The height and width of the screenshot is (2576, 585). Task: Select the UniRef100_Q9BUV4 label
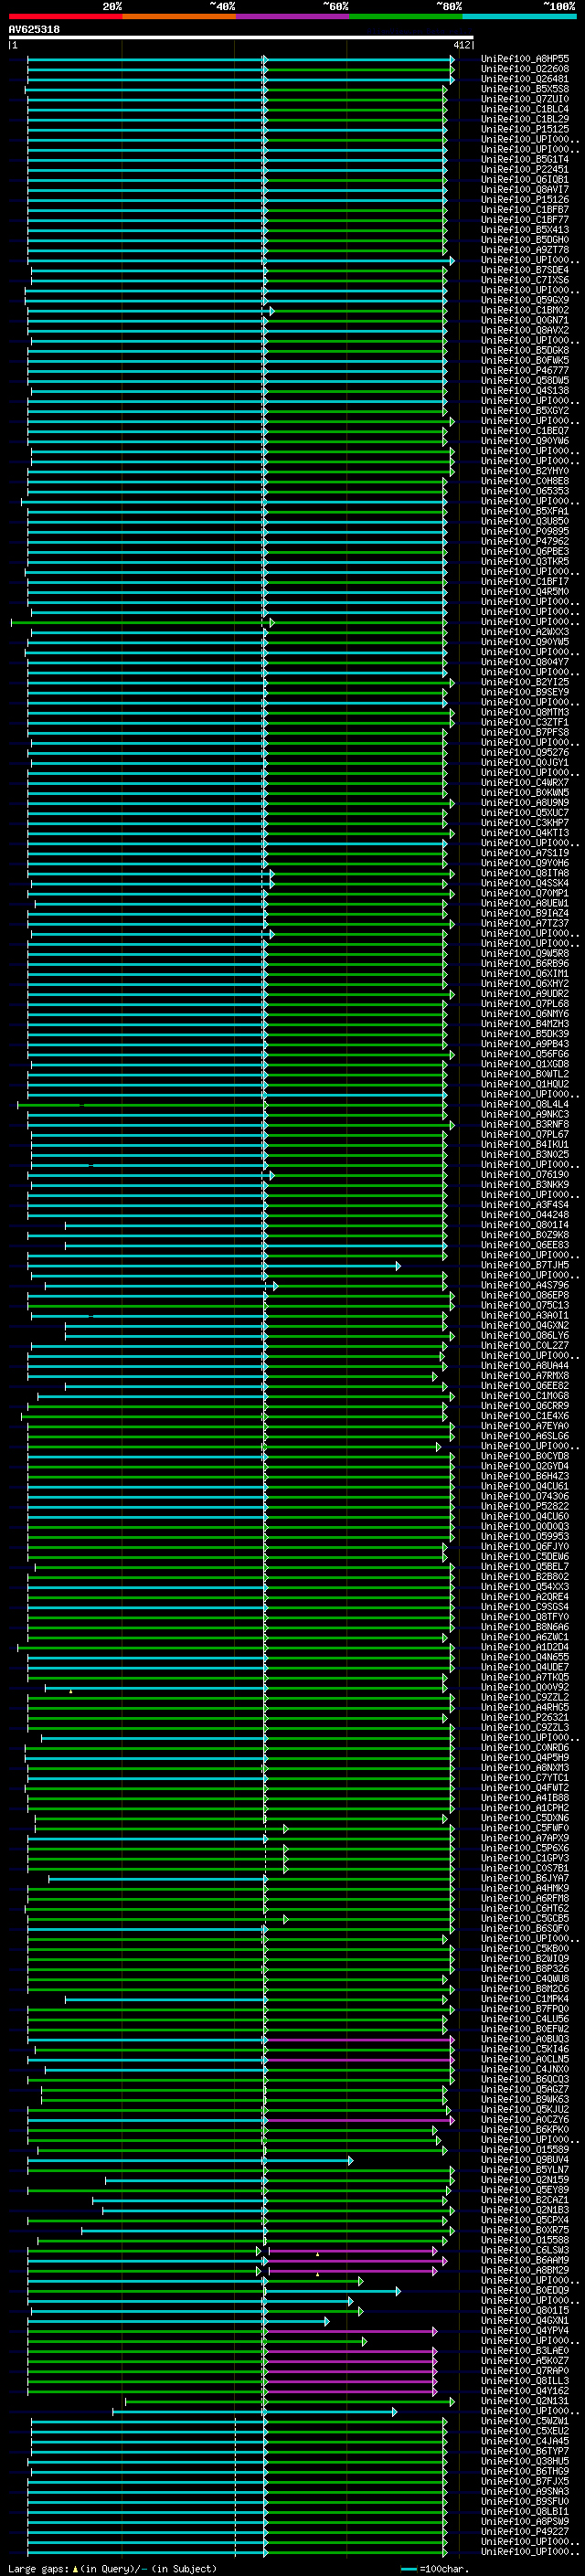pyautogui.click(x=525, y=2159)
